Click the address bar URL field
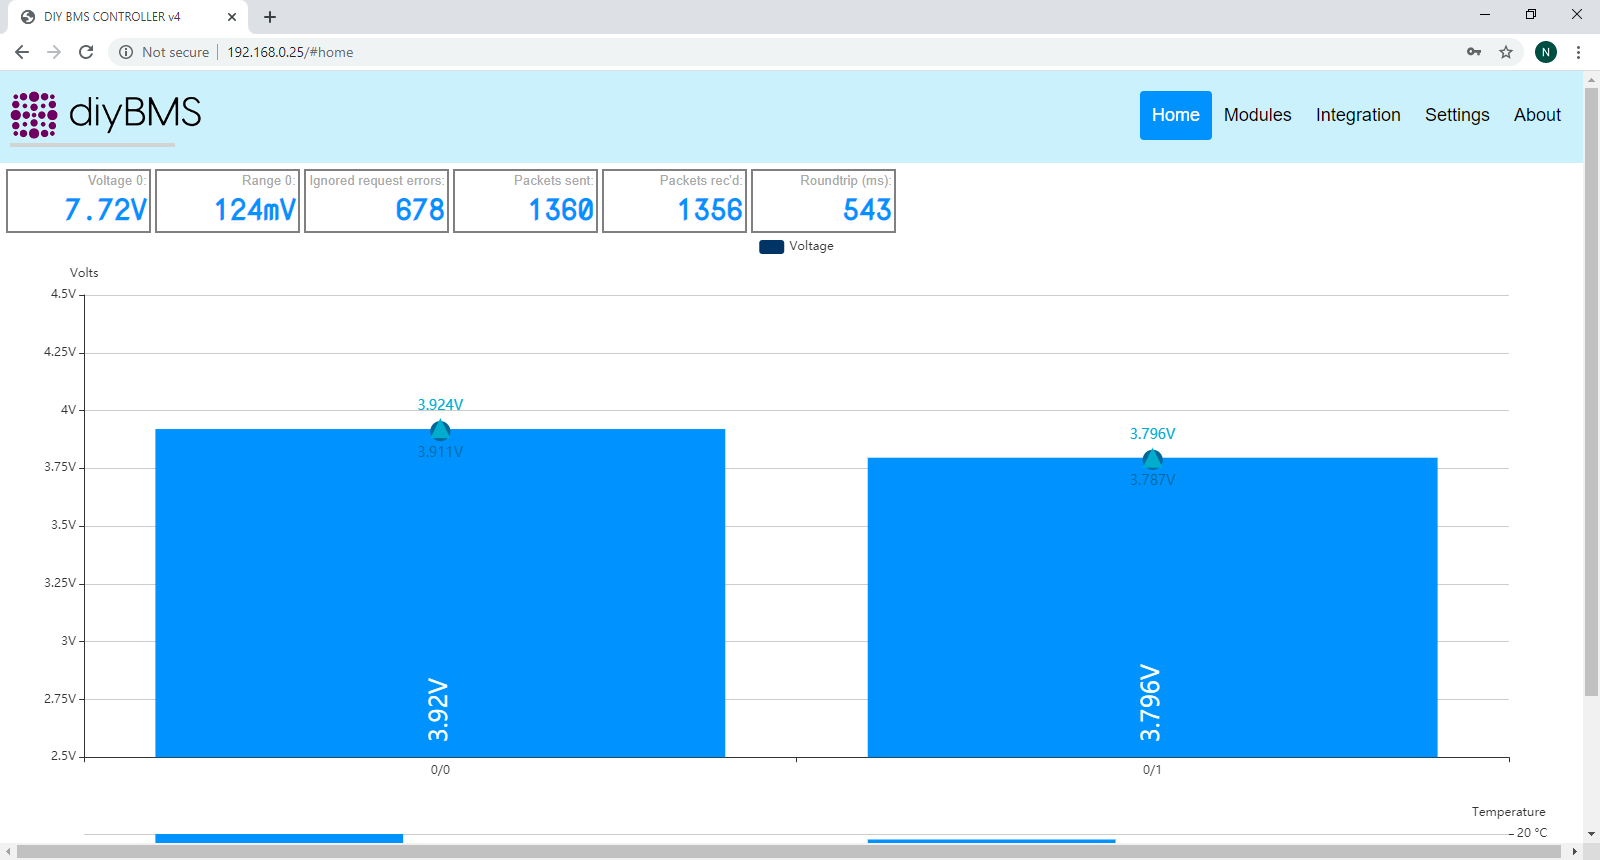The image size is (1600, 860). point(700,52)
